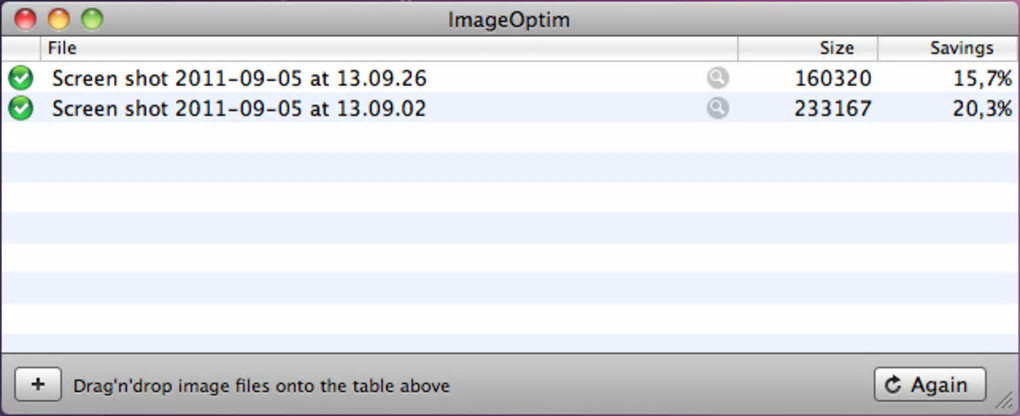Click green checkmark for 13.09.26 screenshot
The image size is (1020, 416).
point(19,78)
